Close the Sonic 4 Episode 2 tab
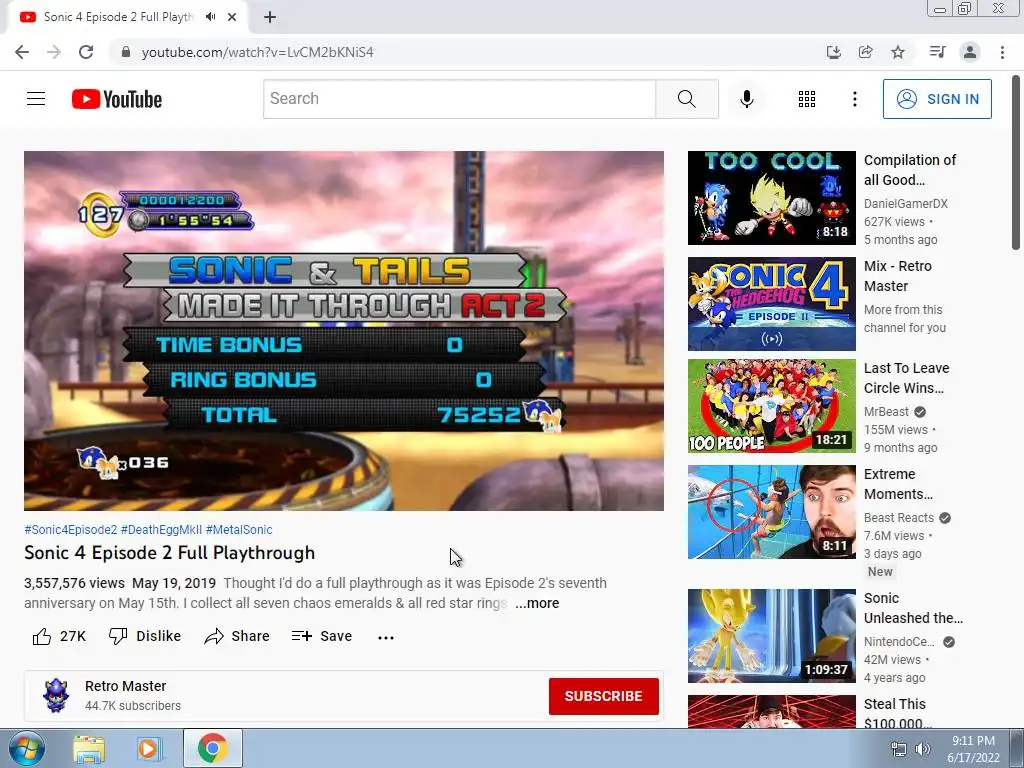This screenshot has height=768, width=1024. click(x=232, y=17)
